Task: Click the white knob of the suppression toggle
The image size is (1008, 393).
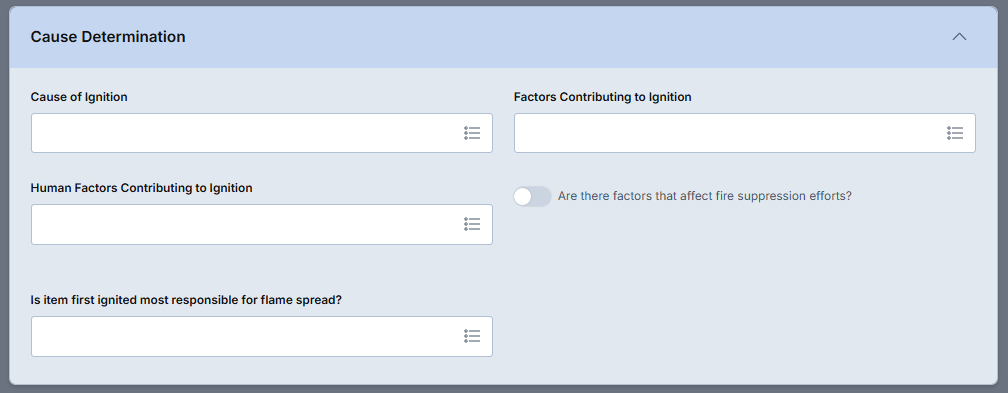Action: click(x=523, y=196)
